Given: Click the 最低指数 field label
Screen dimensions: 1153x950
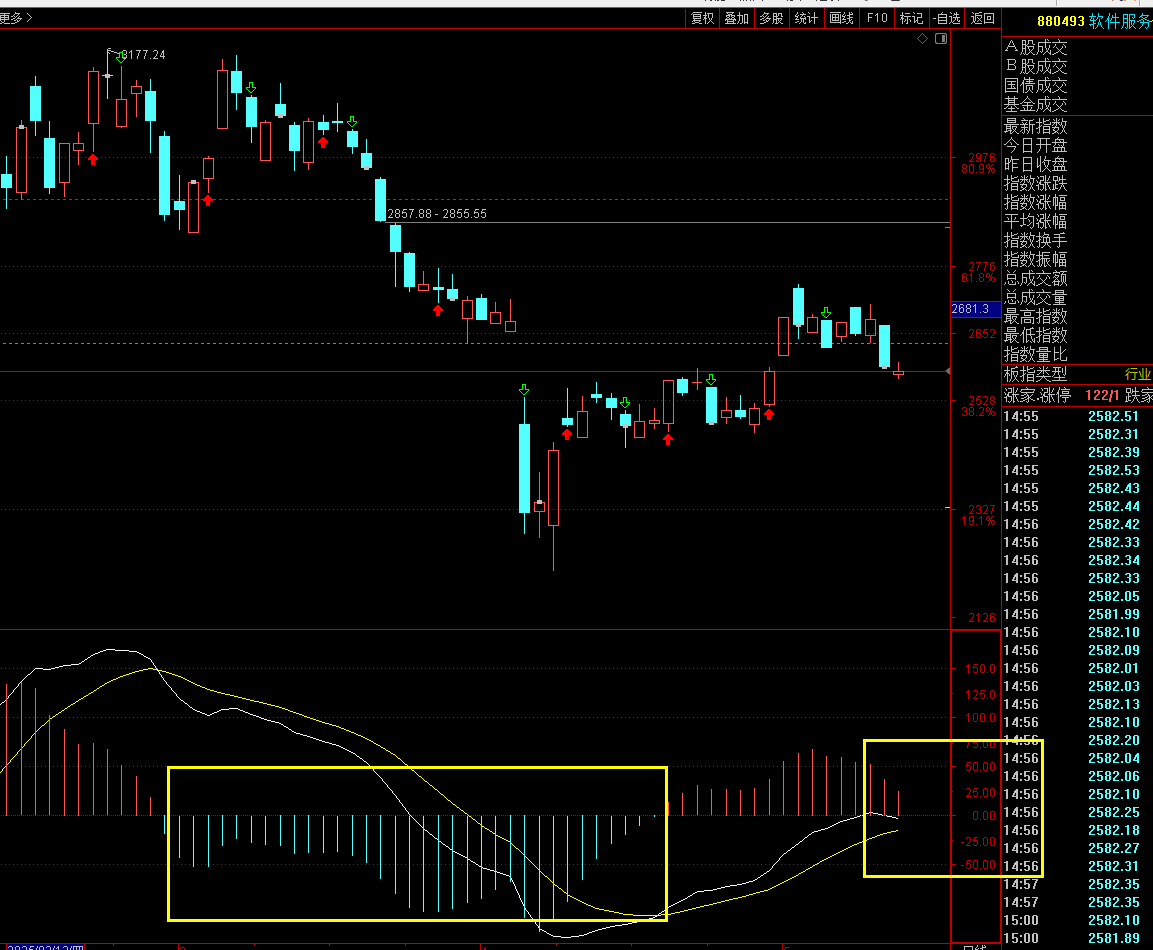Looking at the screenshot, I should pos(1035,335).
